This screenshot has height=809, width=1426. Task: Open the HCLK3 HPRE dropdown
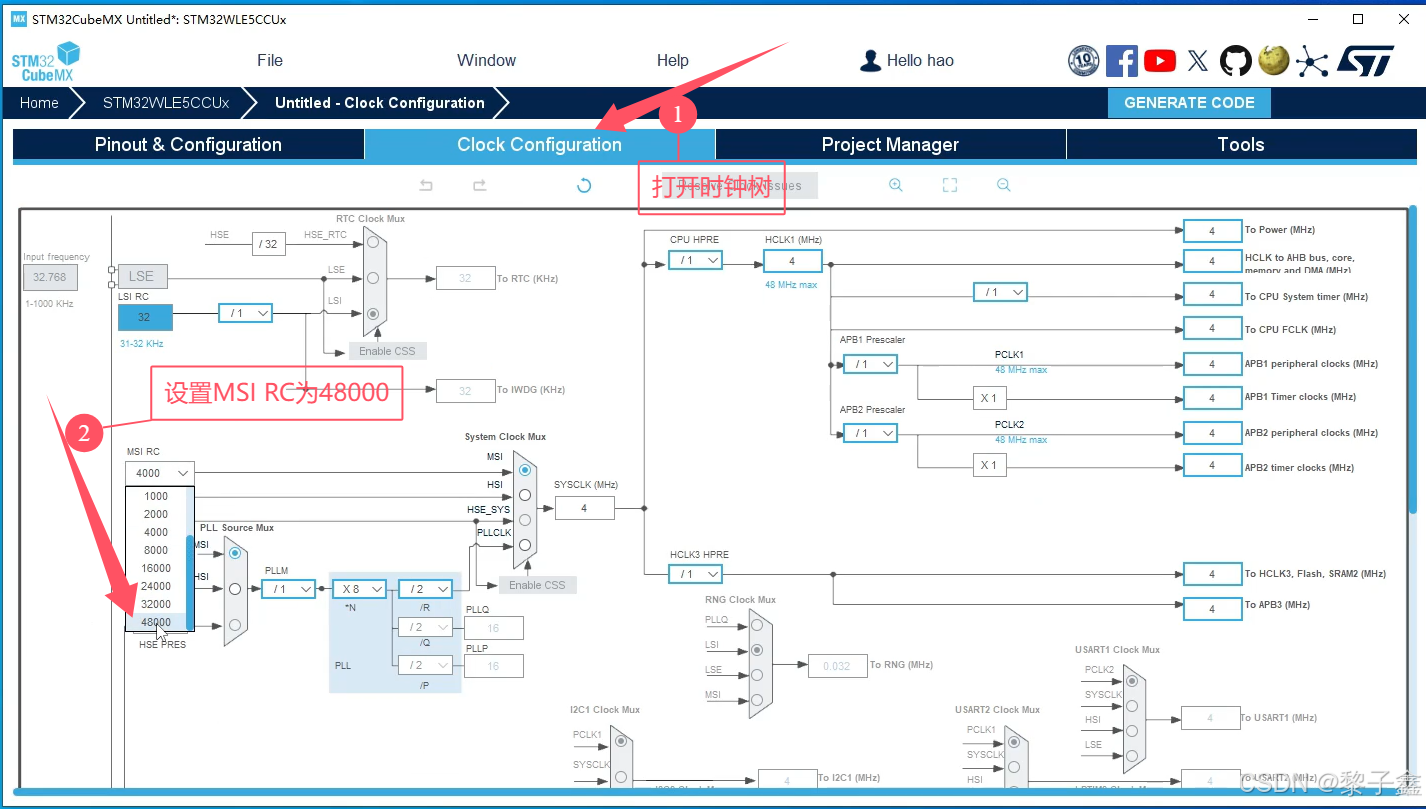click(x=696, y=574)
